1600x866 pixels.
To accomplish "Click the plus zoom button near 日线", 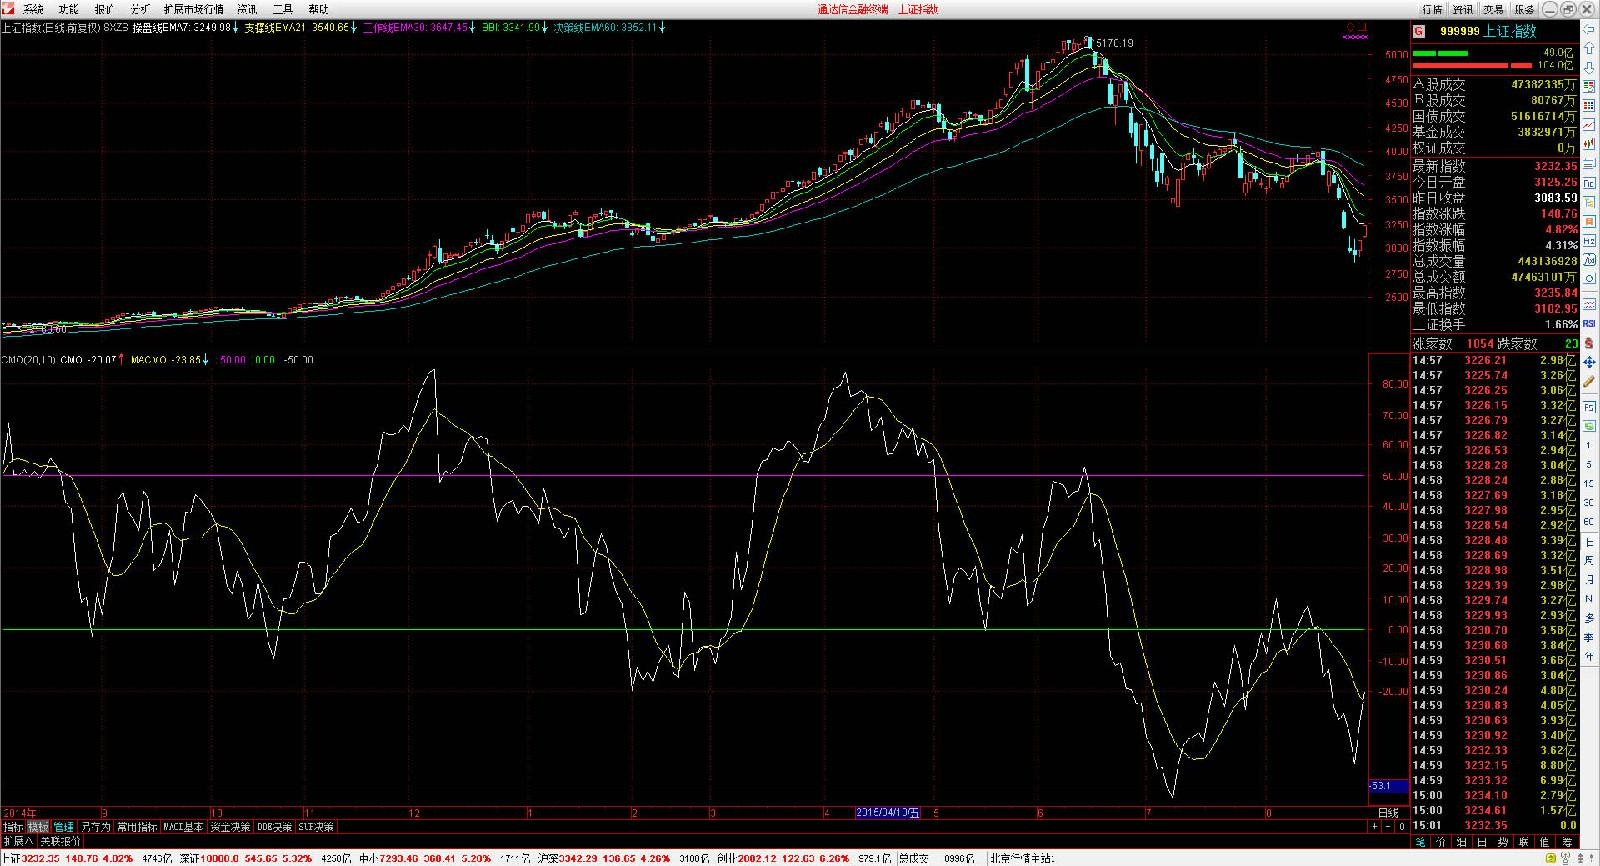I will 1374,826.
